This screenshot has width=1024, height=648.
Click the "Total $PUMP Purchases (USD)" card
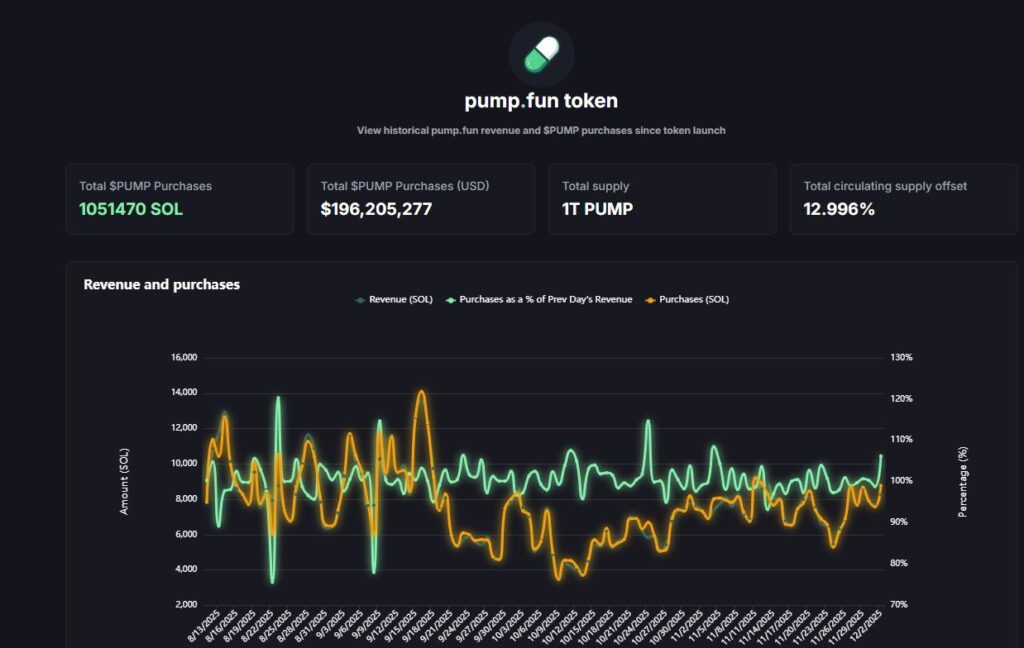(420, 198)
